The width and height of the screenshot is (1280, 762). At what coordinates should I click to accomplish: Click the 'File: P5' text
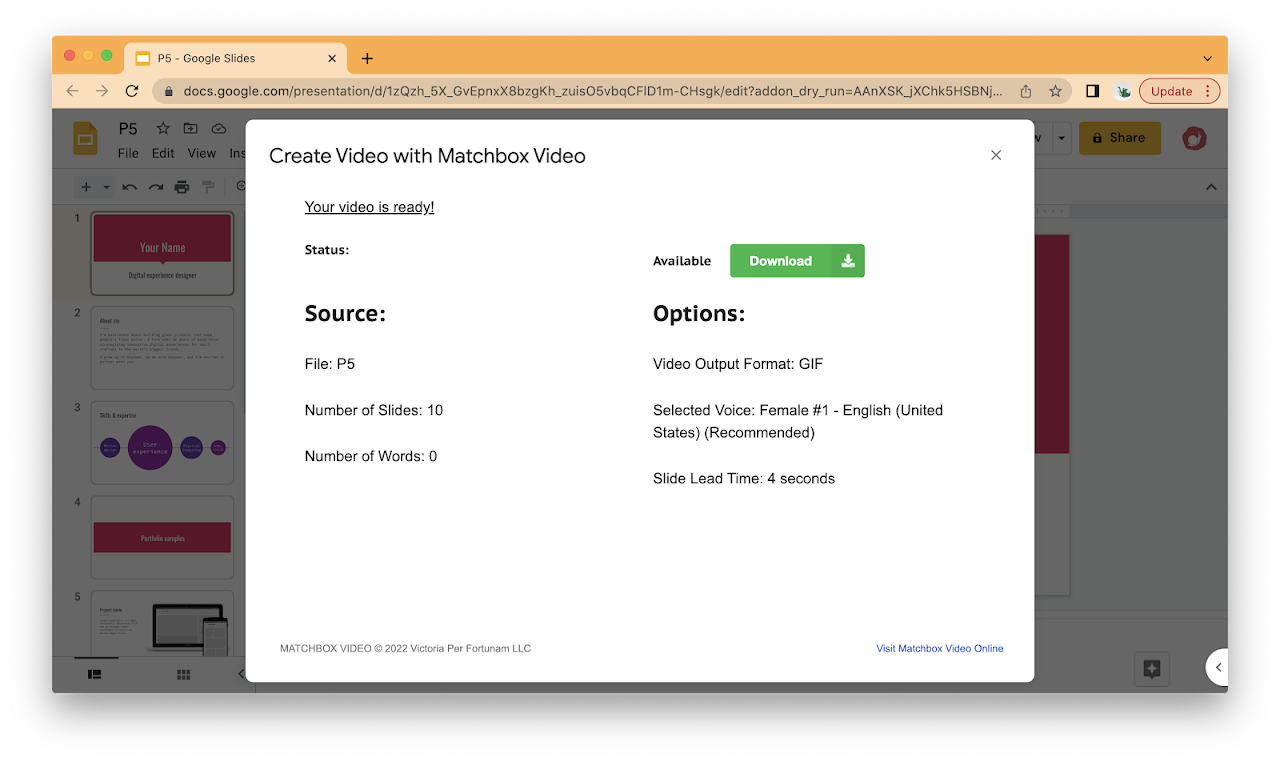coord(330,364)
